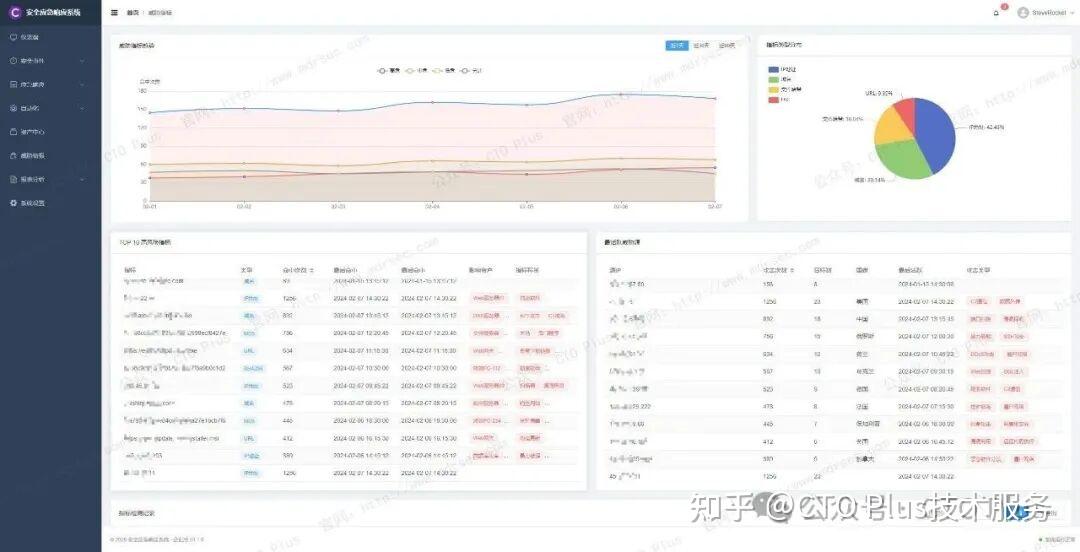Viewport: 1080px width, 552px height.
Task: Toggle the blue IP地址 series in pie legend
Action: (782, 70)
